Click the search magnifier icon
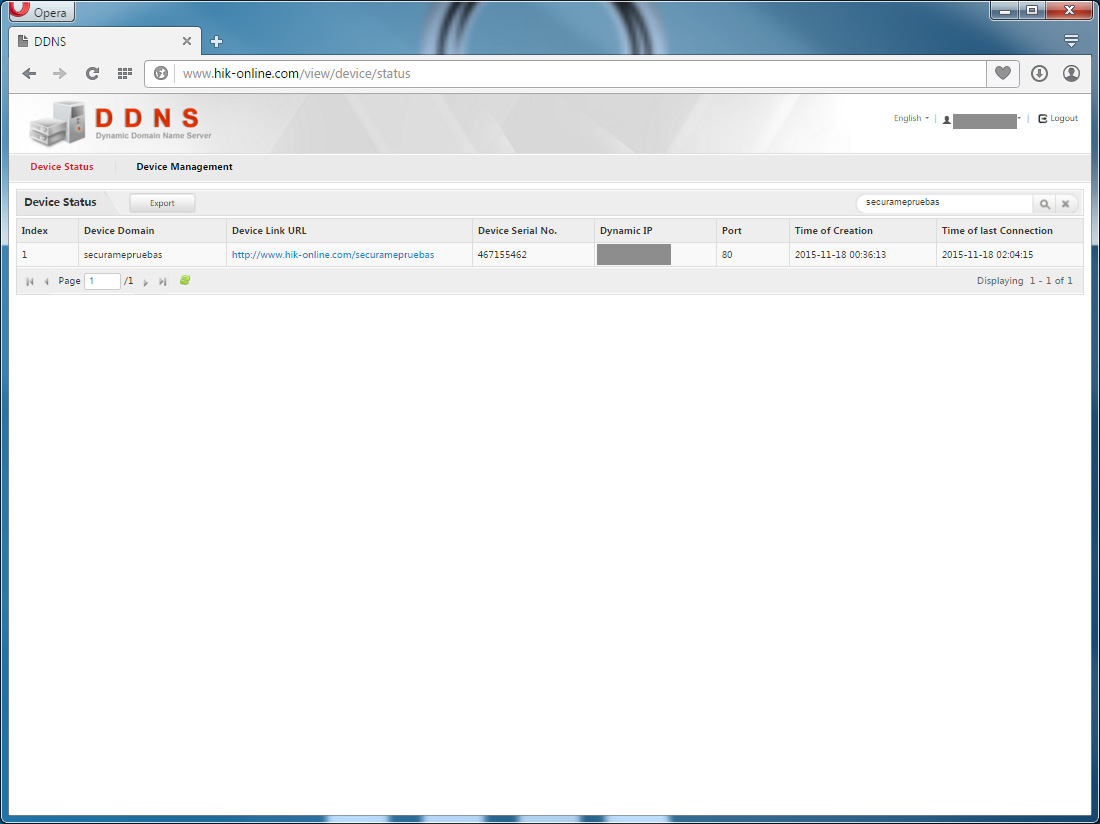1100x824 pixels. [x=1045, y=203]
